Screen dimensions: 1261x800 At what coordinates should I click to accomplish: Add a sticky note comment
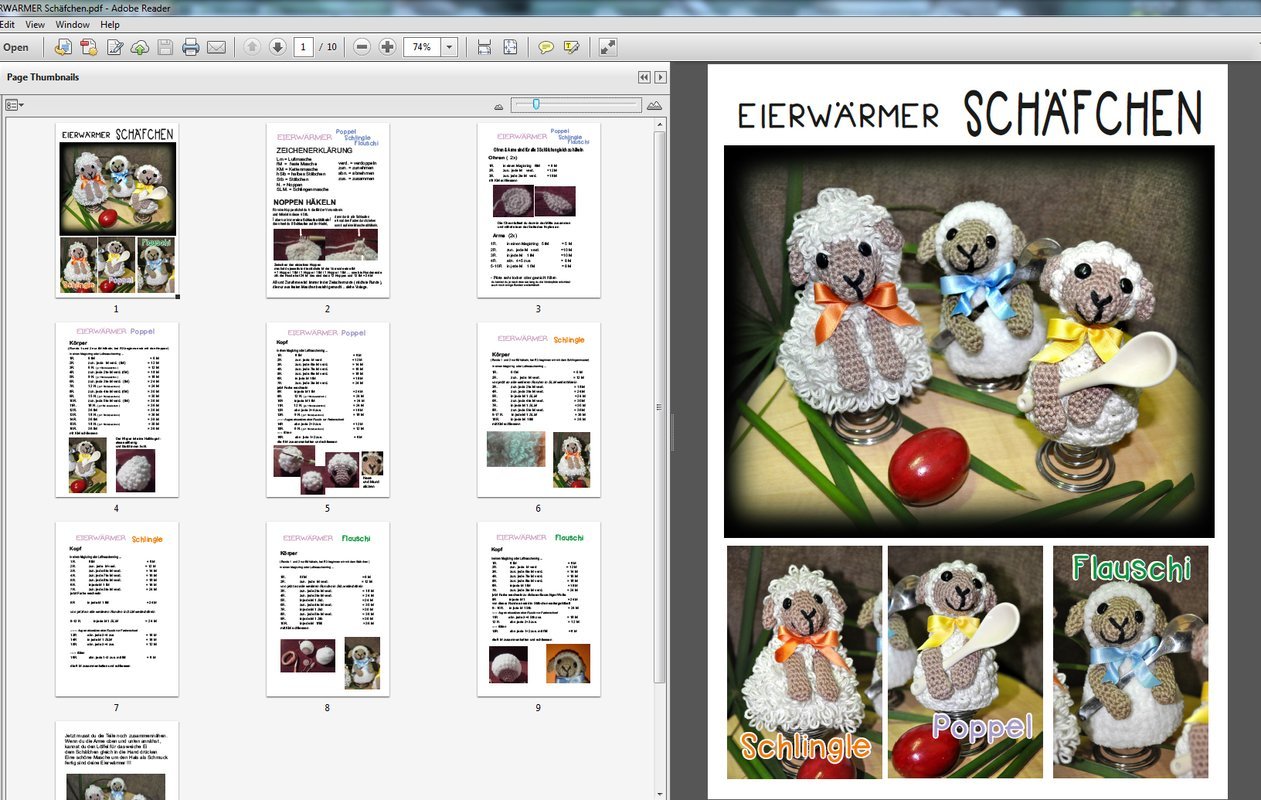pyautogui.click(x=546, y=47)
